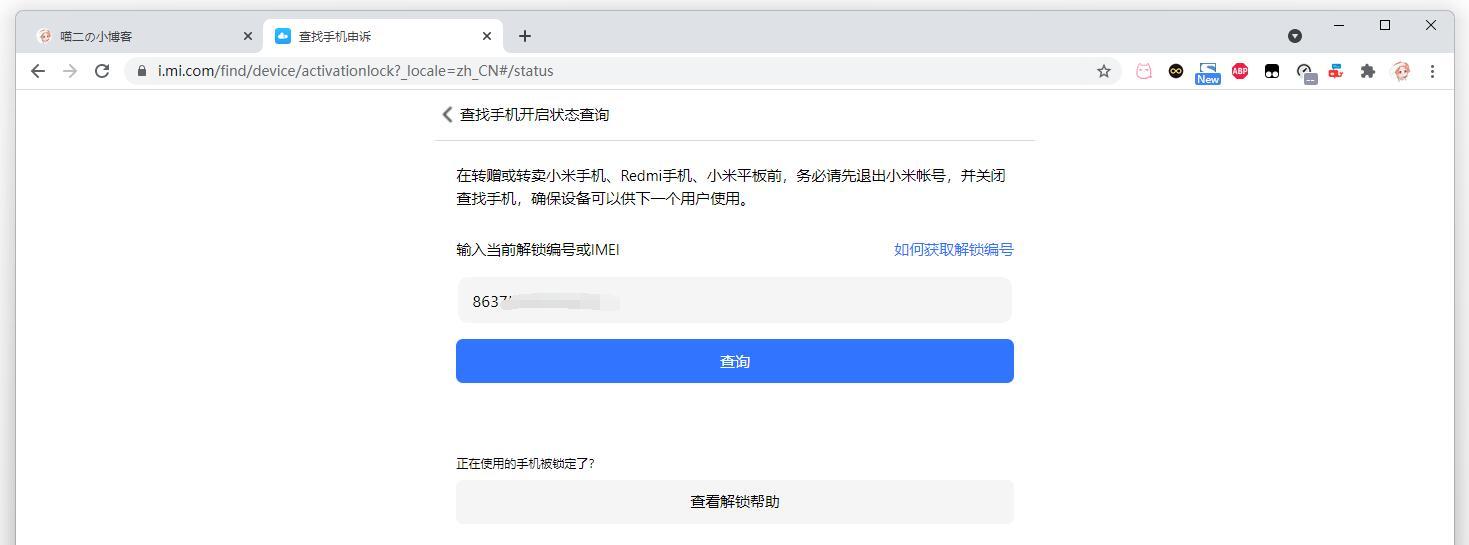The image size is (1469, 545).
Task: Add a new browser tab
Action: (525, 36)
